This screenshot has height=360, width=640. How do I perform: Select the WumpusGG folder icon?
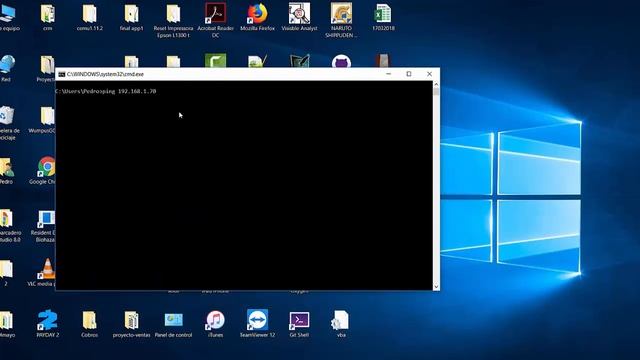click(x=47, y=116)
